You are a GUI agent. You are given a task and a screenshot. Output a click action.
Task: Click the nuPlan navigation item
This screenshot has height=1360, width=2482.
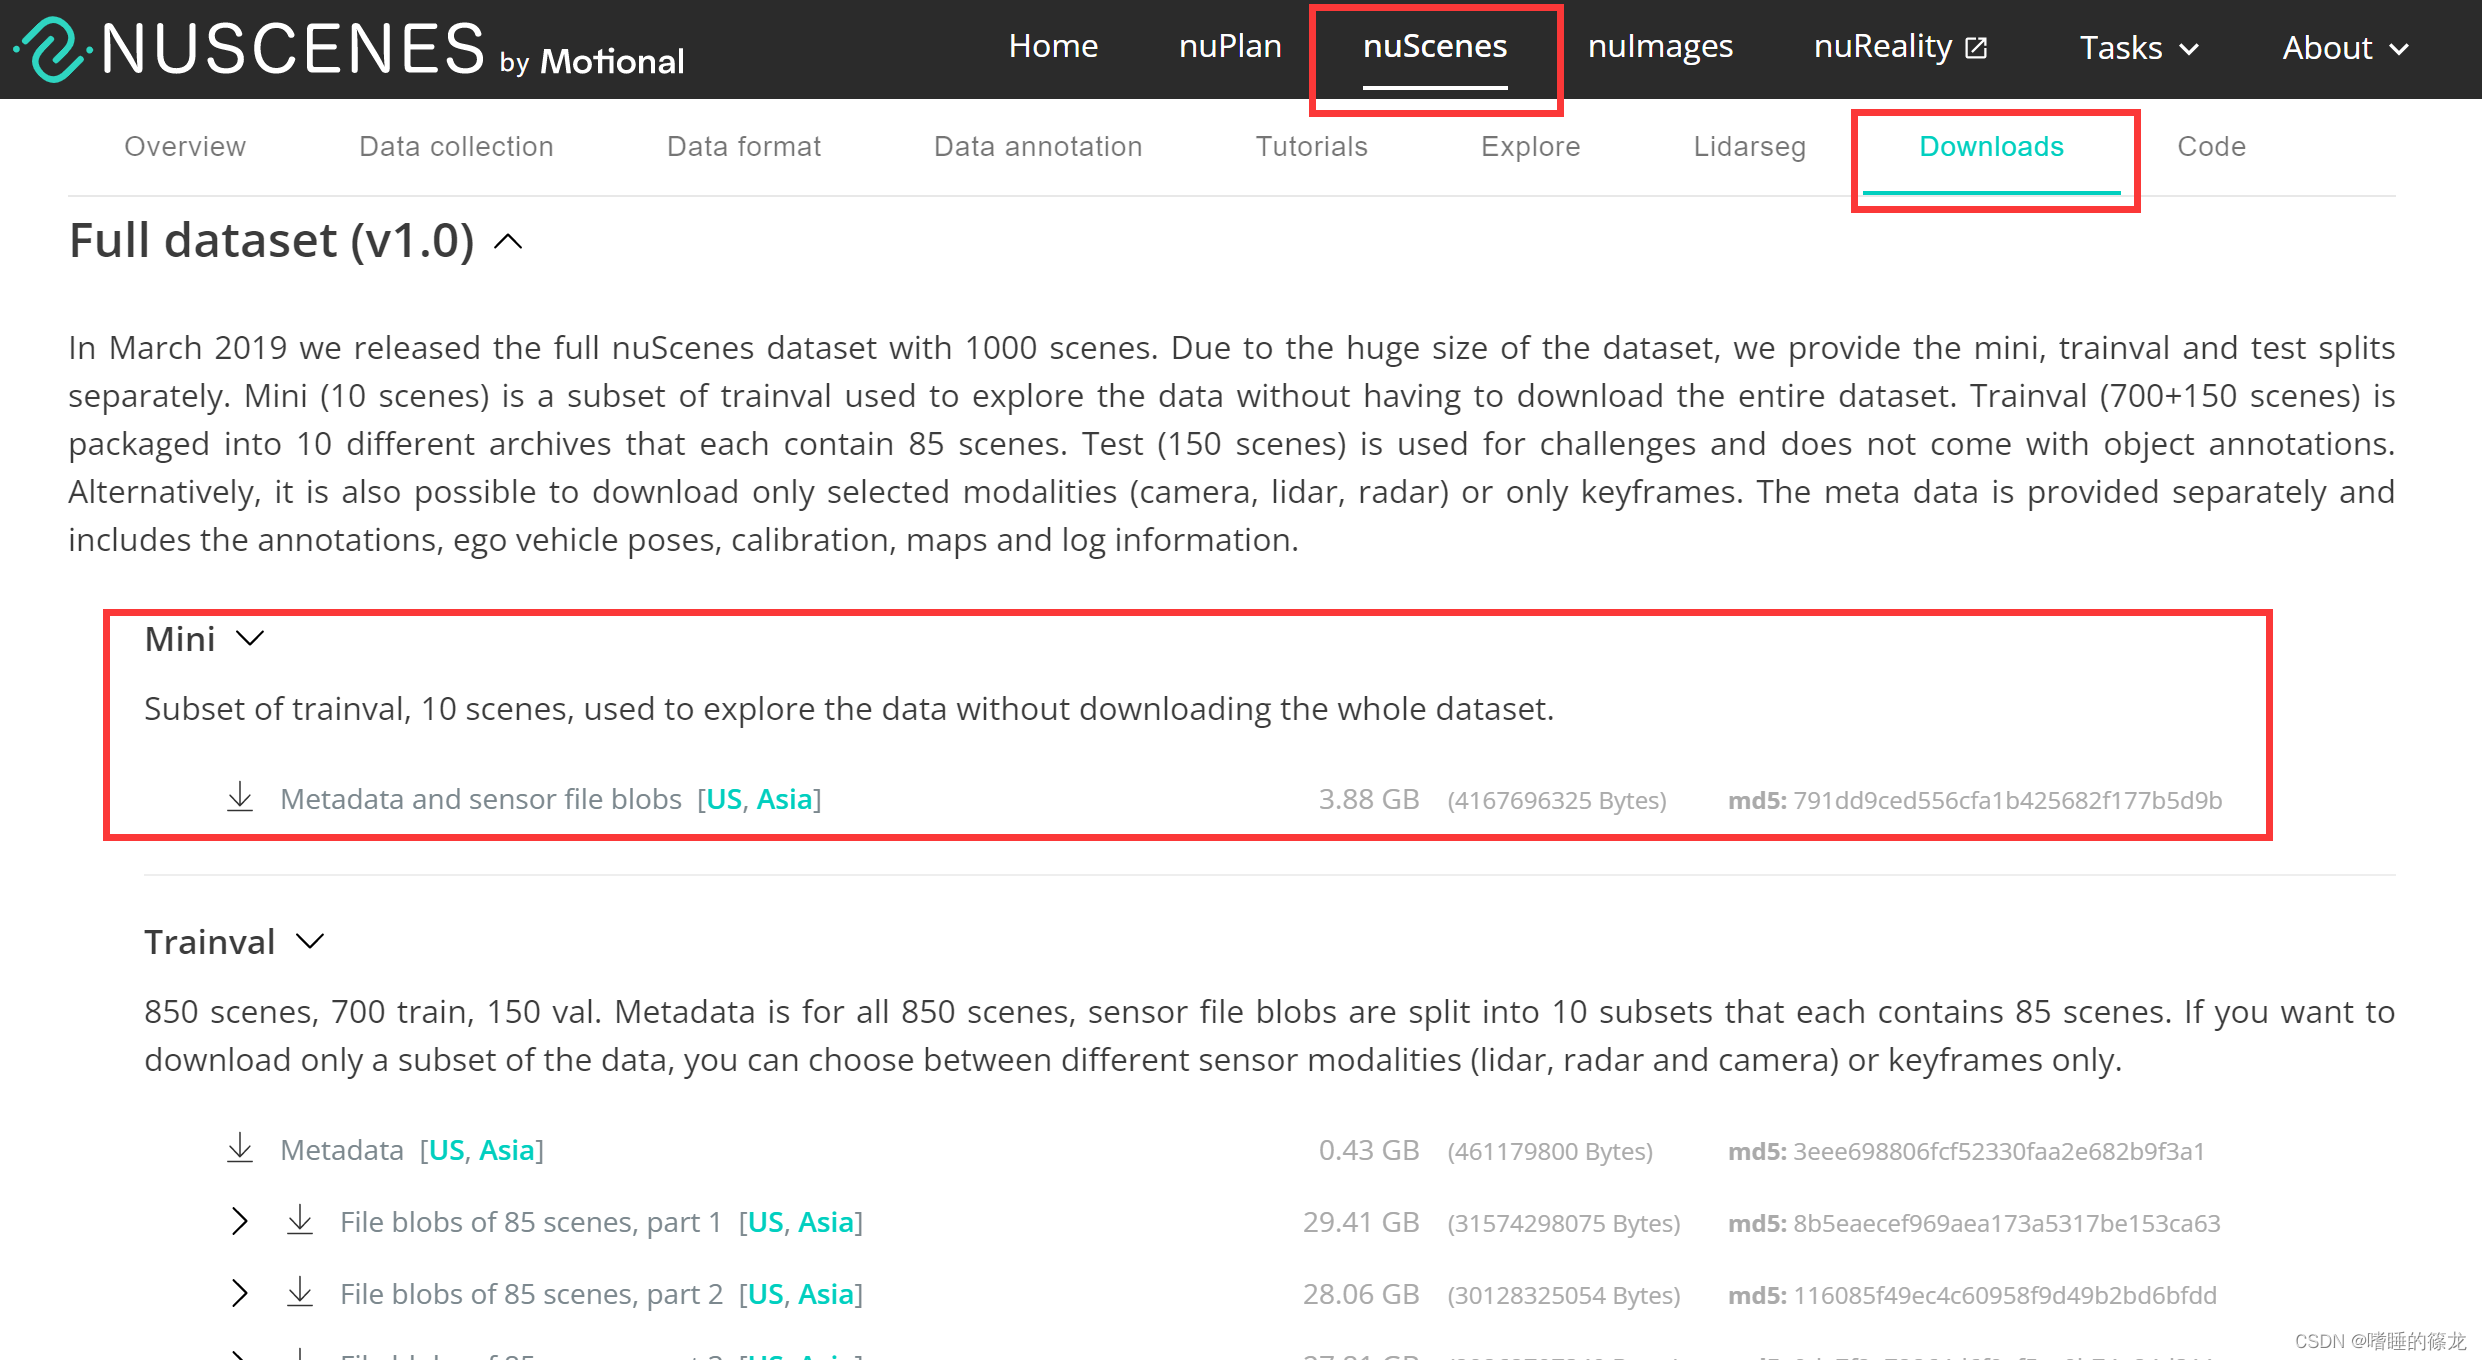[1230, 46]
